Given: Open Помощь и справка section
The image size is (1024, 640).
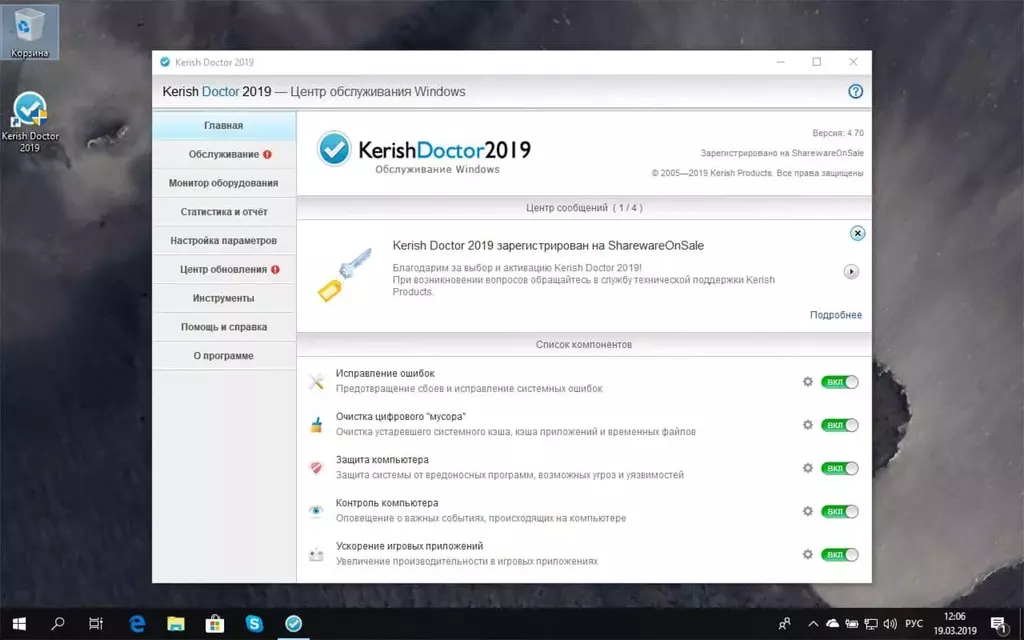Looking at the screenshot, I should point(224,327).
